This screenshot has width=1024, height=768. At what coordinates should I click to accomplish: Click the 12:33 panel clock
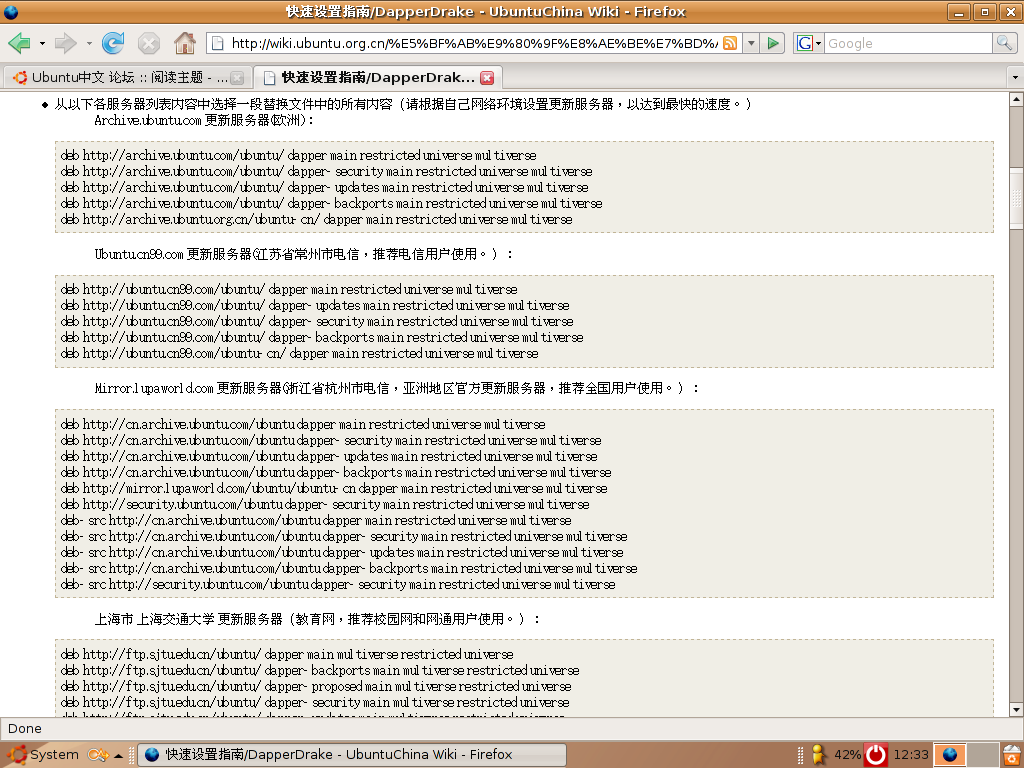pos(911,755)
